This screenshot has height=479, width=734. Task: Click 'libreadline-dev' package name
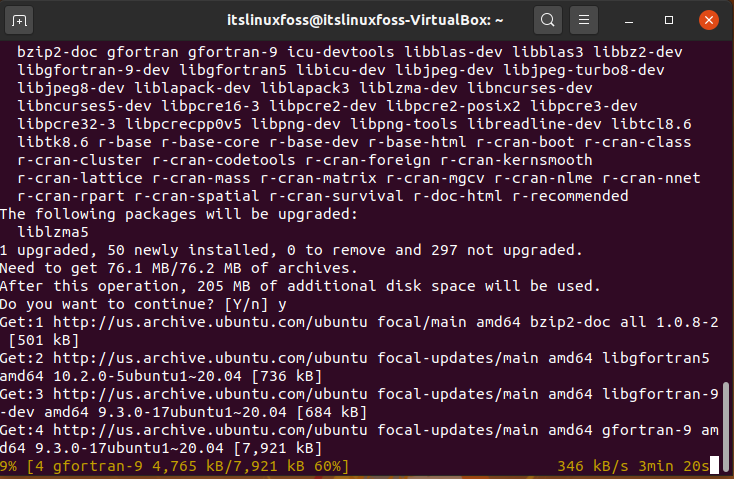pyautogui.click(x=535, y=124)
